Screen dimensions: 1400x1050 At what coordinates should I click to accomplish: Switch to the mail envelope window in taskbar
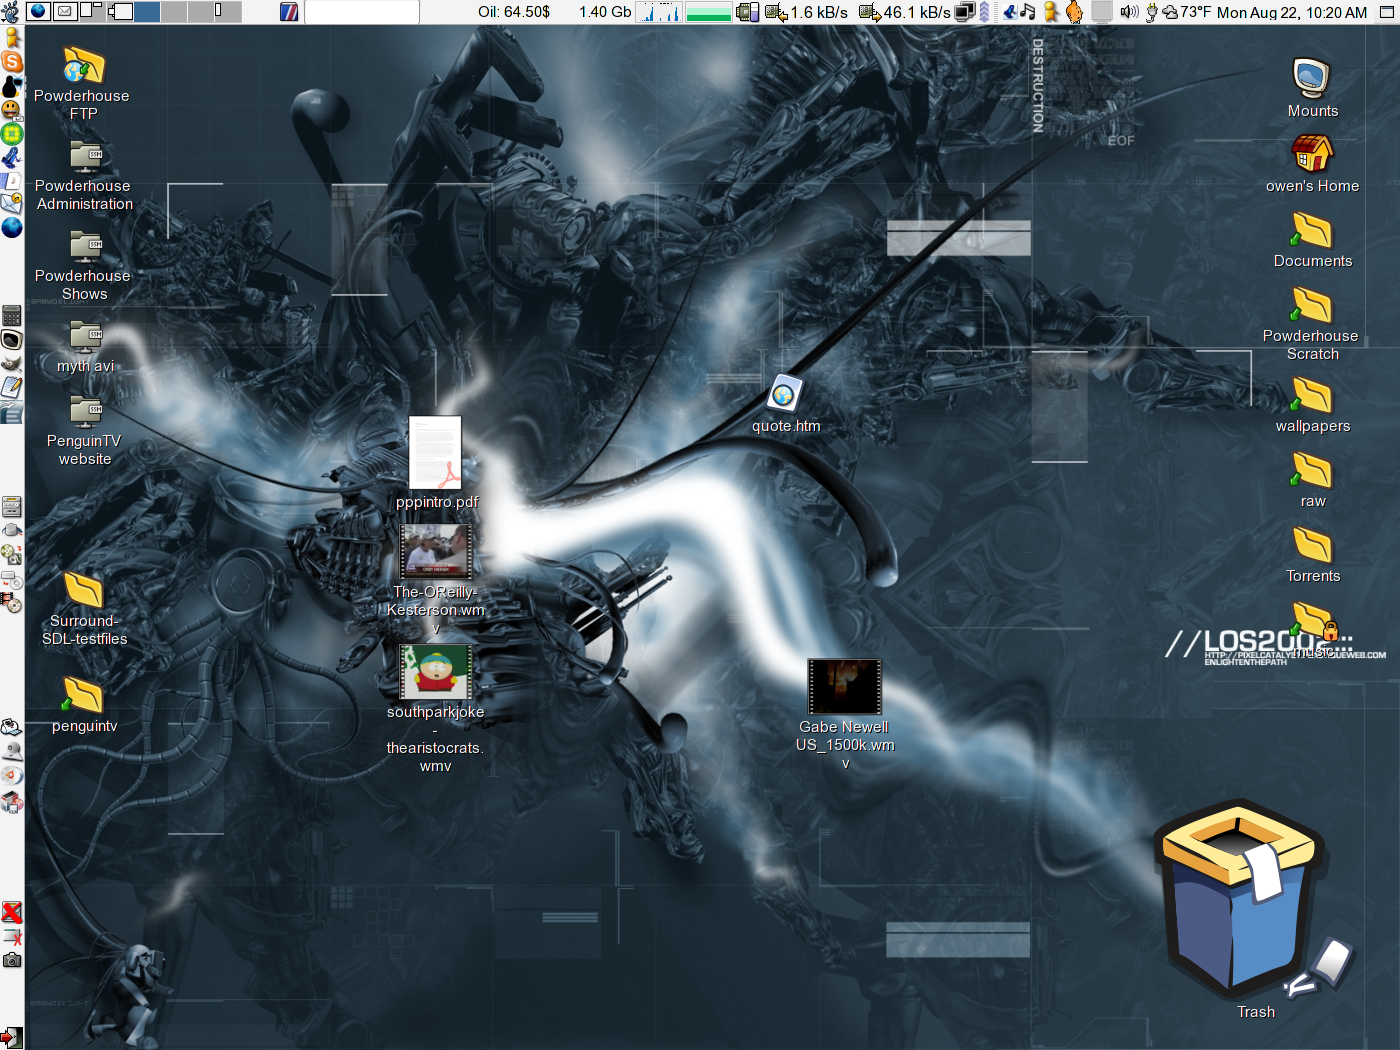(65, 12)
